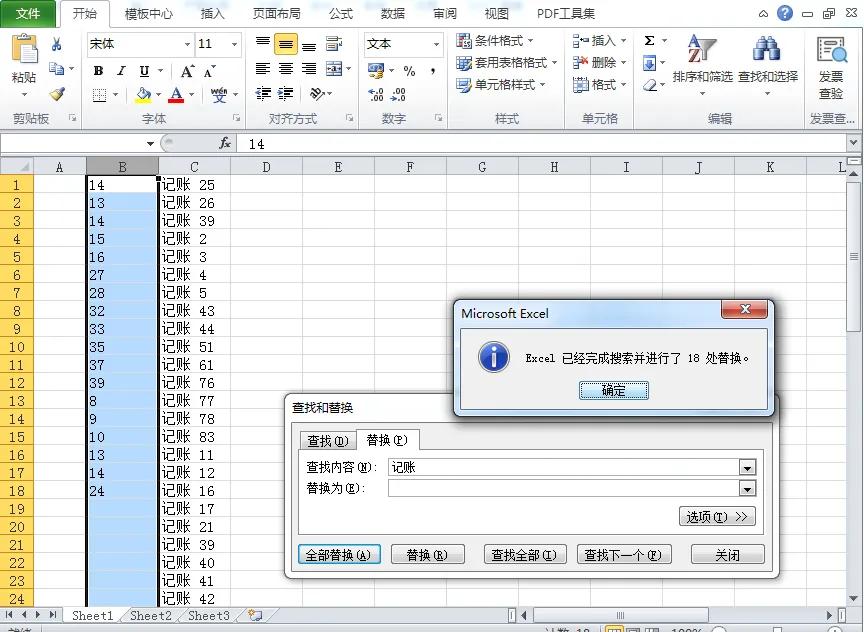
Task: Increase font size with large A
Action: [187, 71]
